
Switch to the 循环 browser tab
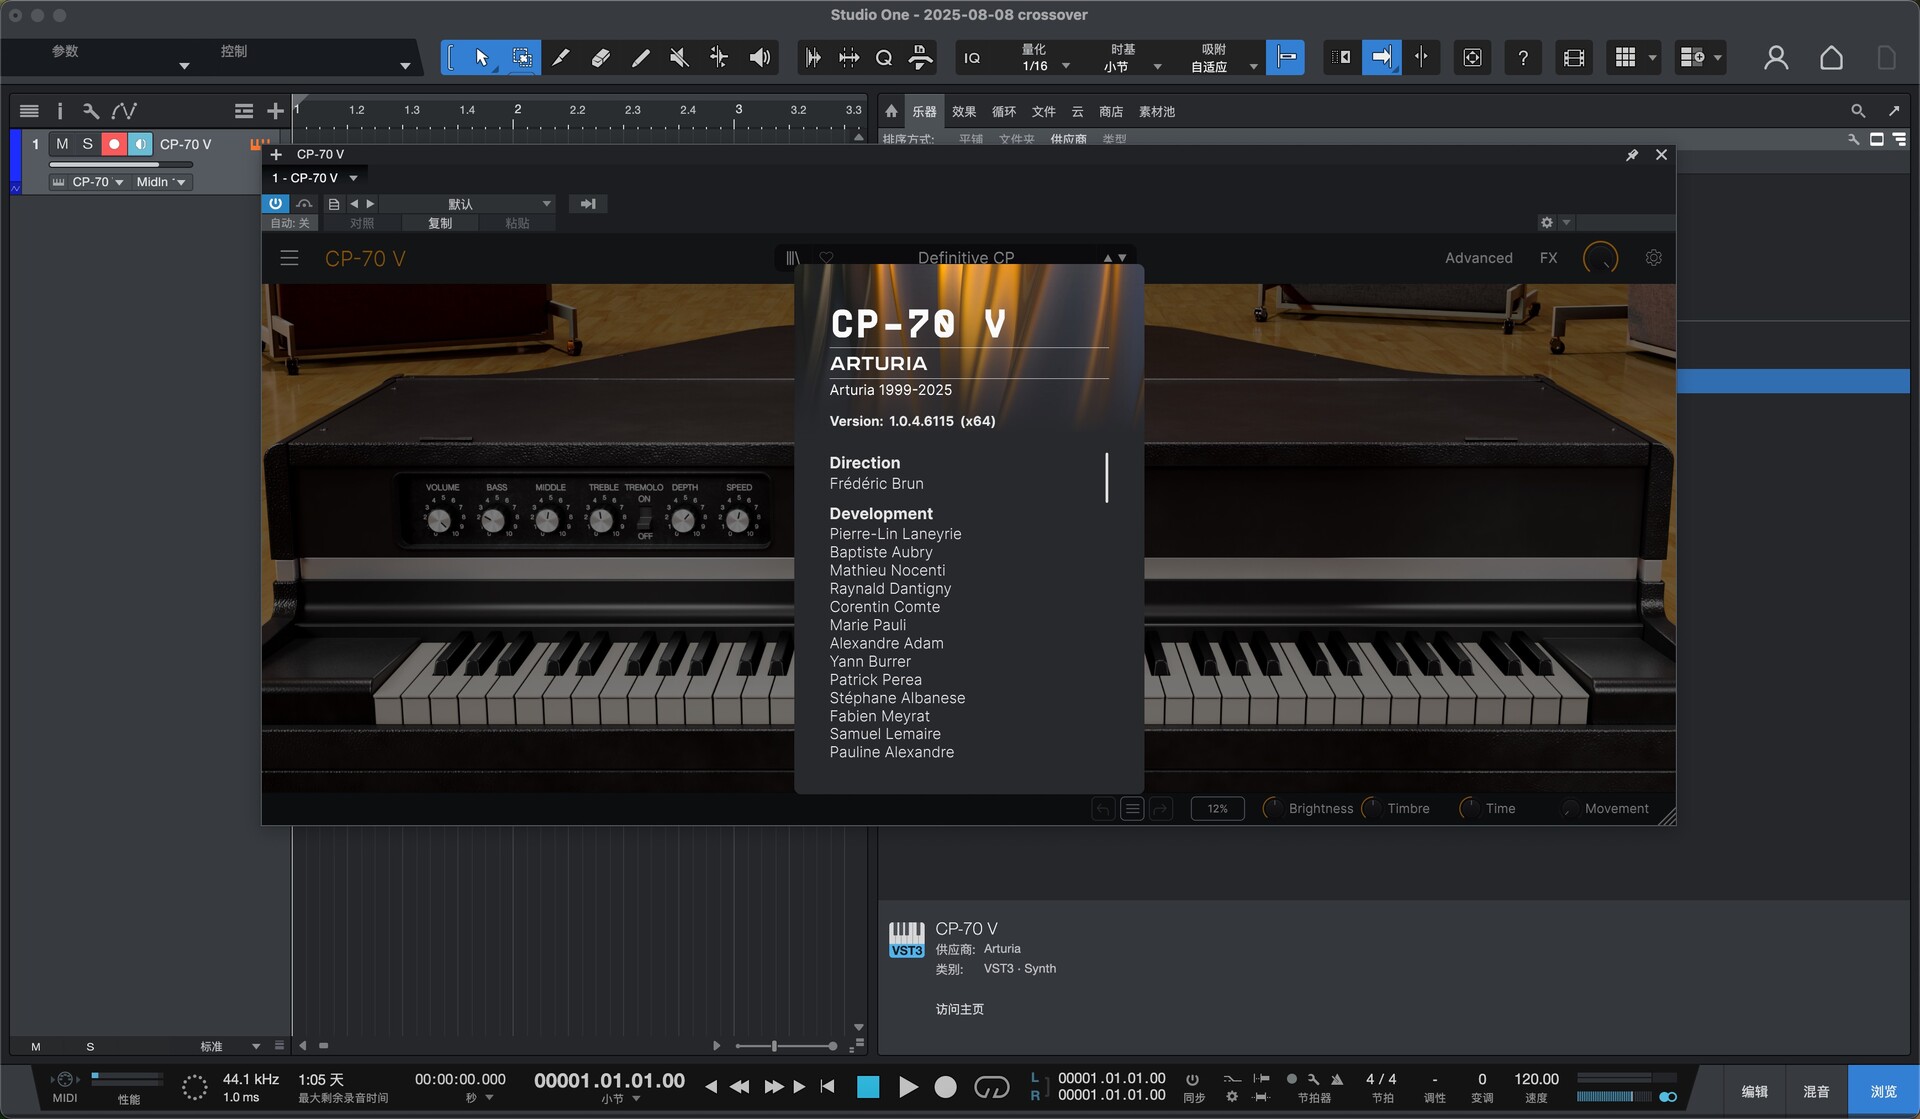click(1004, 112)
